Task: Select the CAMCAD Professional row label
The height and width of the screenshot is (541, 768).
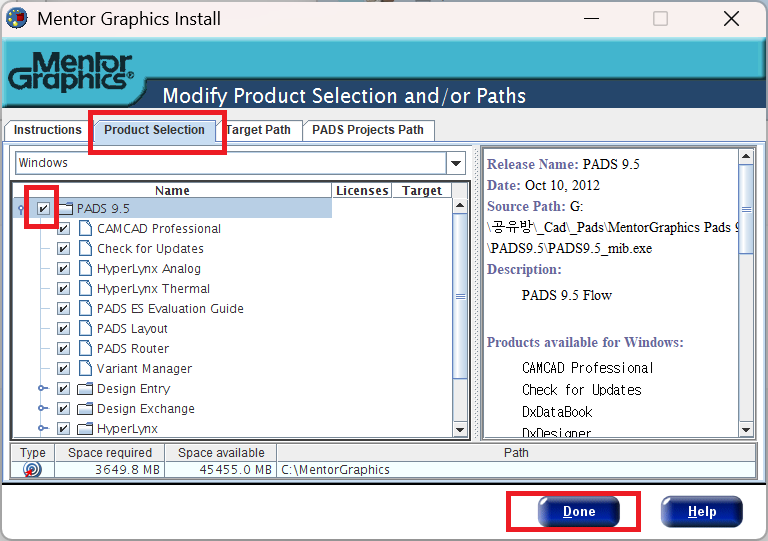Action: [x=159, y=229]
